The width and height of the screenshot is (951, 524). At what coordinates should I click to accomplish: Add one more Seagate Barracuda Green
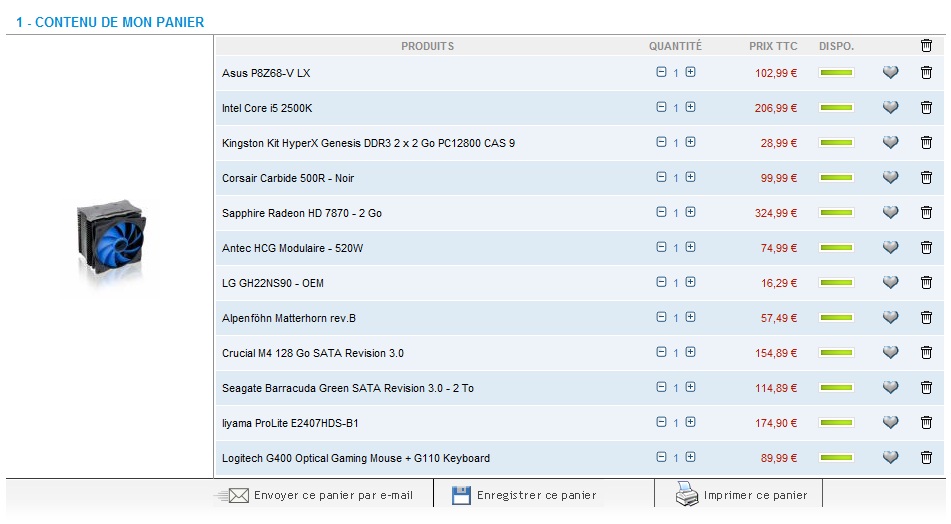690,387
